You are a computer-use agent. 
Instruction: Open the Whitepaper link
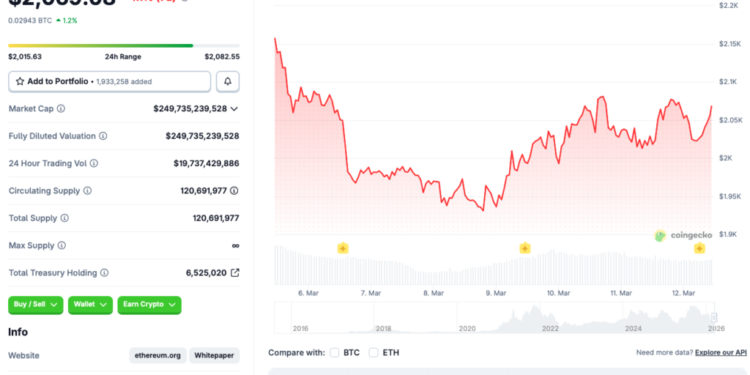click(214, 355)
